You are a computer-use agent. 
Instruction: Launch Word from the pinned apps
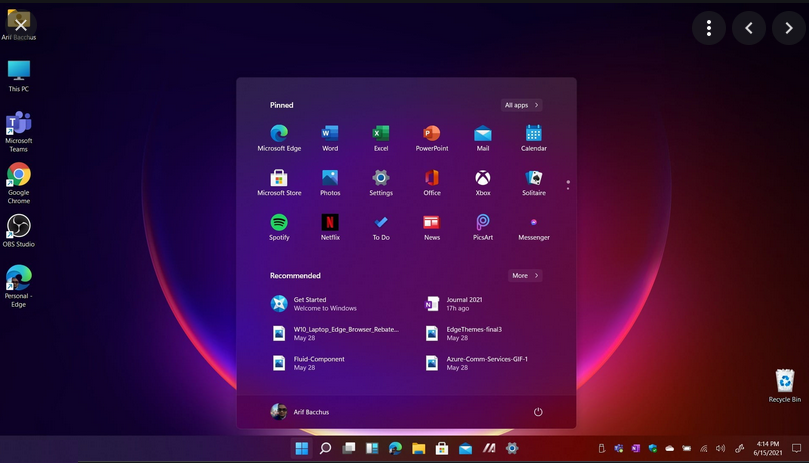330,138
